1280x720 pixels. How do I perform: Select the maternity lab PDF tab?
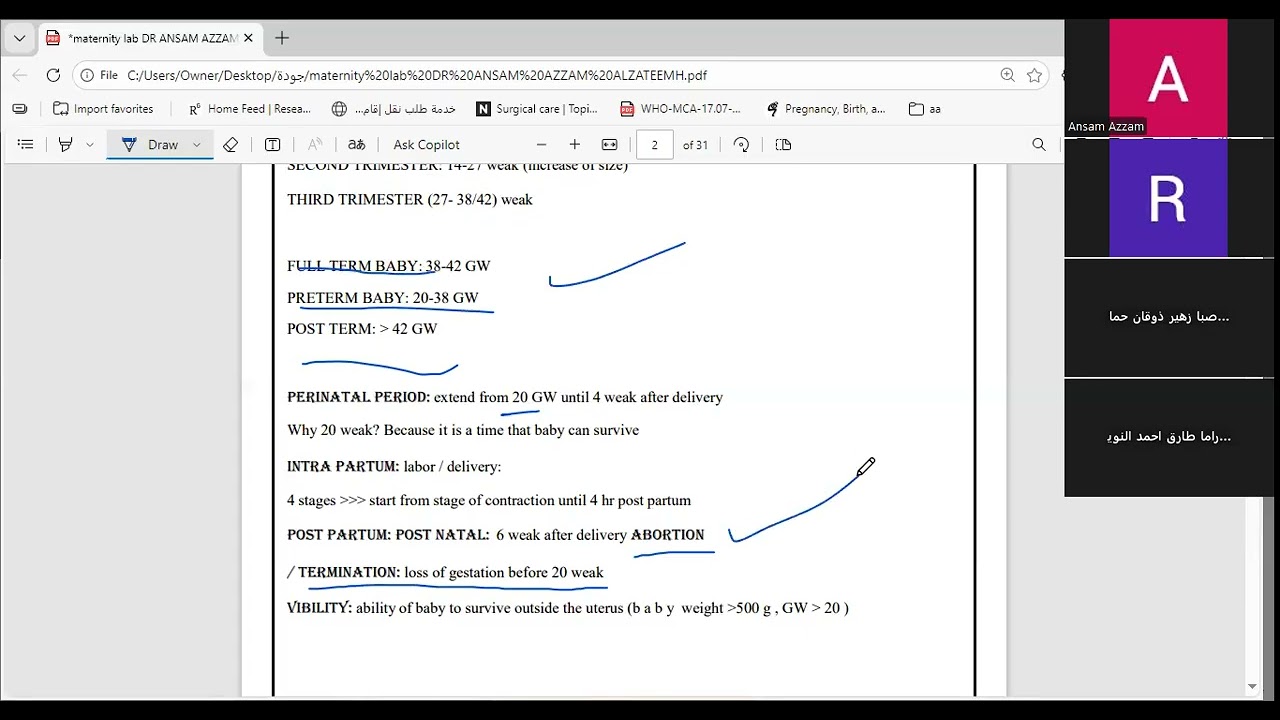tap(150, 39)
